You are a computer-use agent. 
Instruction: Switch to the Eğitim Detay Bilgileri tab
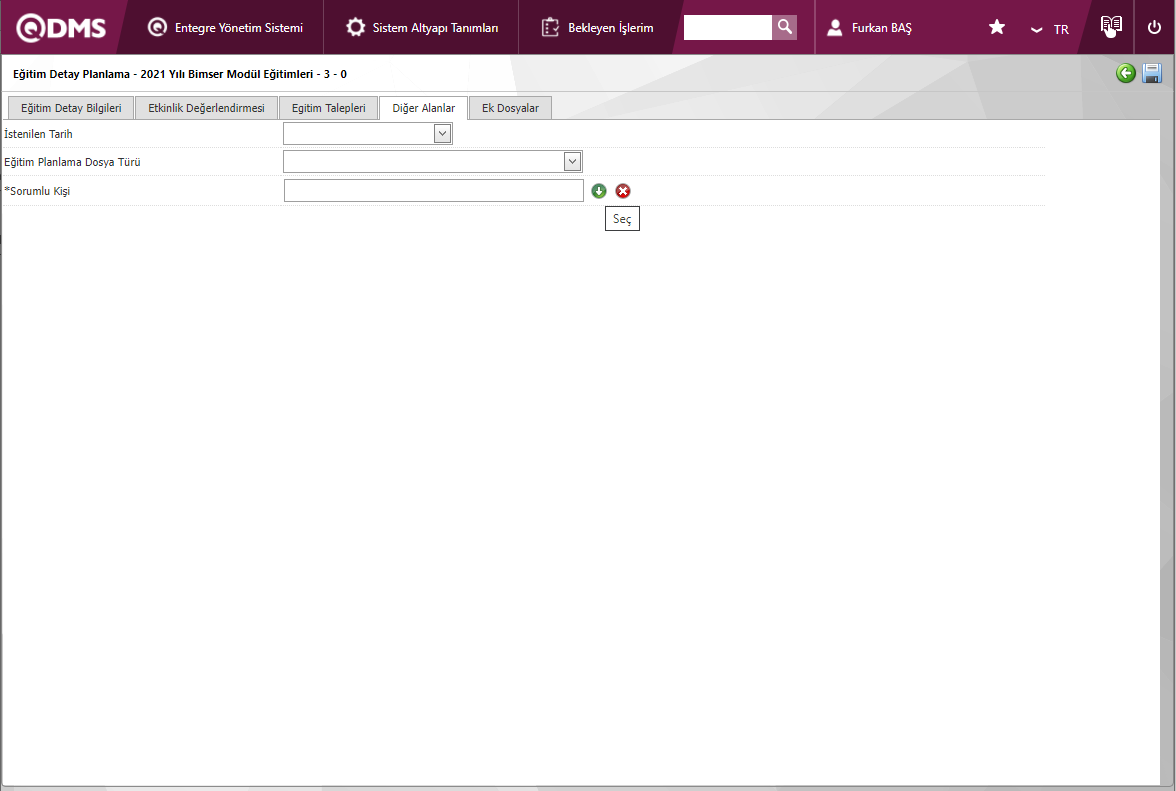pyautogui.click(x=71, y=108)
